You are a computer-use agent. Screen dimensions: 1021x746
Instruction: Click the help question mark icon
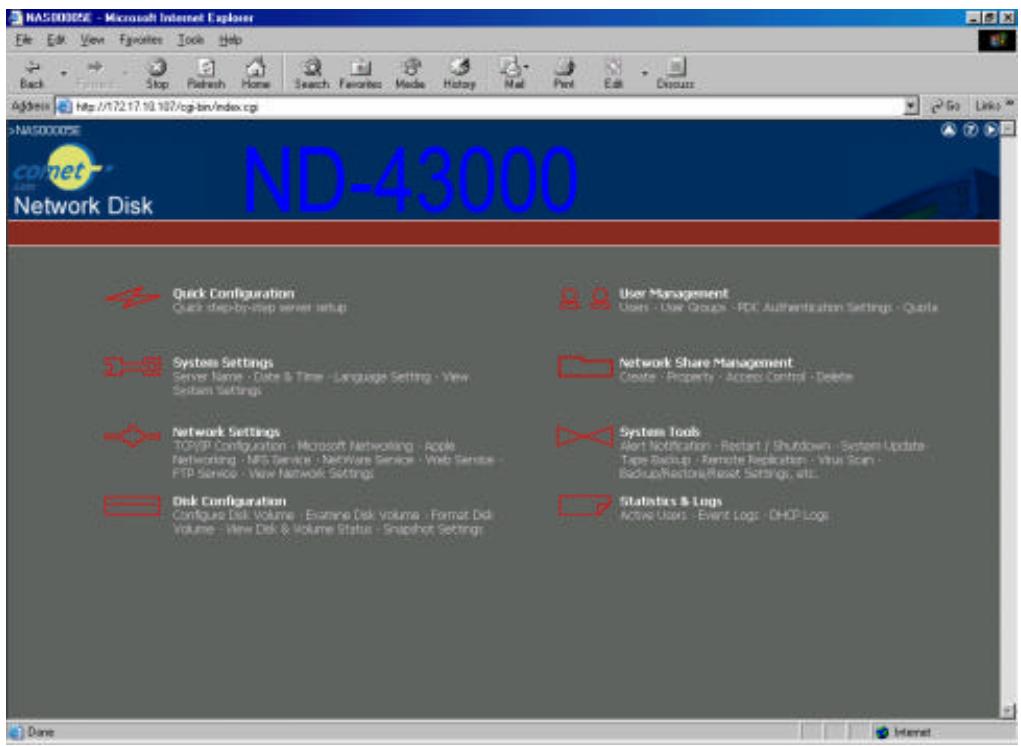pyautogui.click(x=970, y=130)
